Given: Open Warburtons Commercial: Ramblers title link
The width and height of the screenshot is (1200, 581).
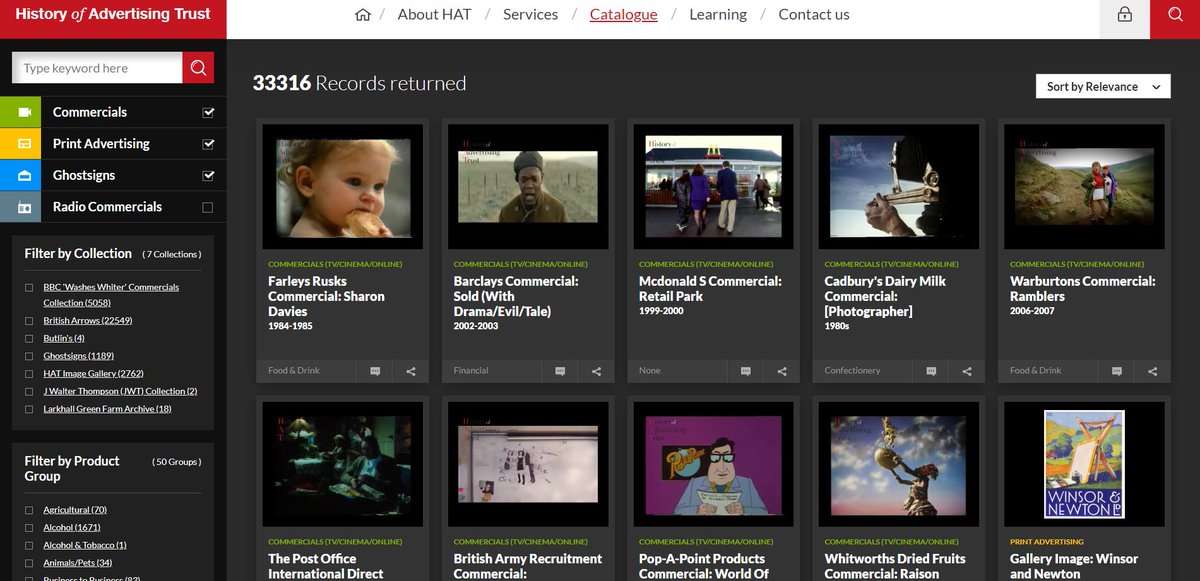Looking at the screenshot, I should (x=1083, y=289).
